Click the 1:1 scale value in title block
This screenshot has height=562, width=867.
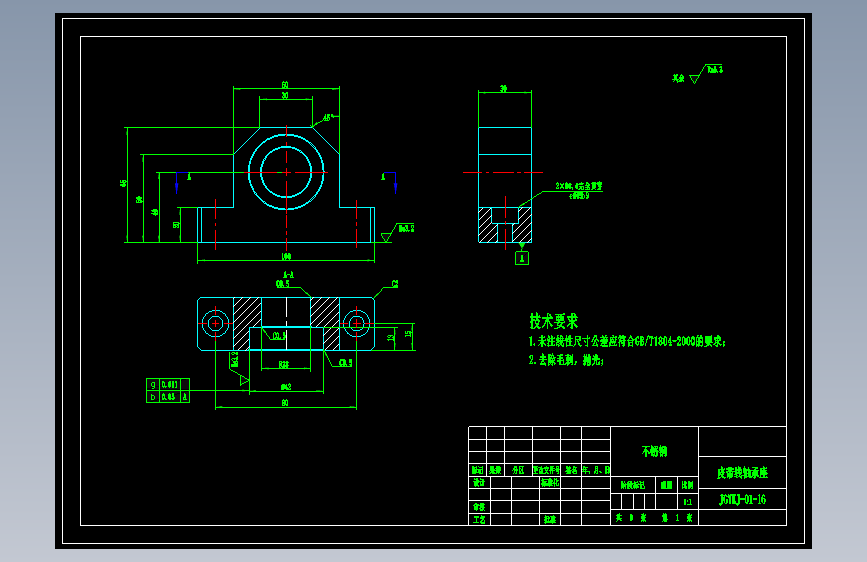[x=687, y=502]
